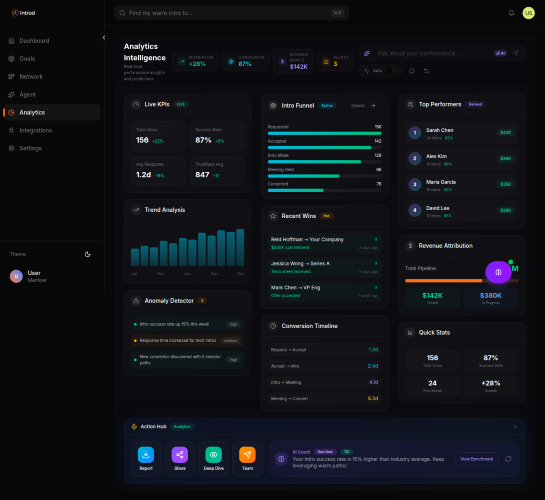The image size is (545, 500).
Task: Click the Trend Analysis icon
Action: tap(136, 210)
